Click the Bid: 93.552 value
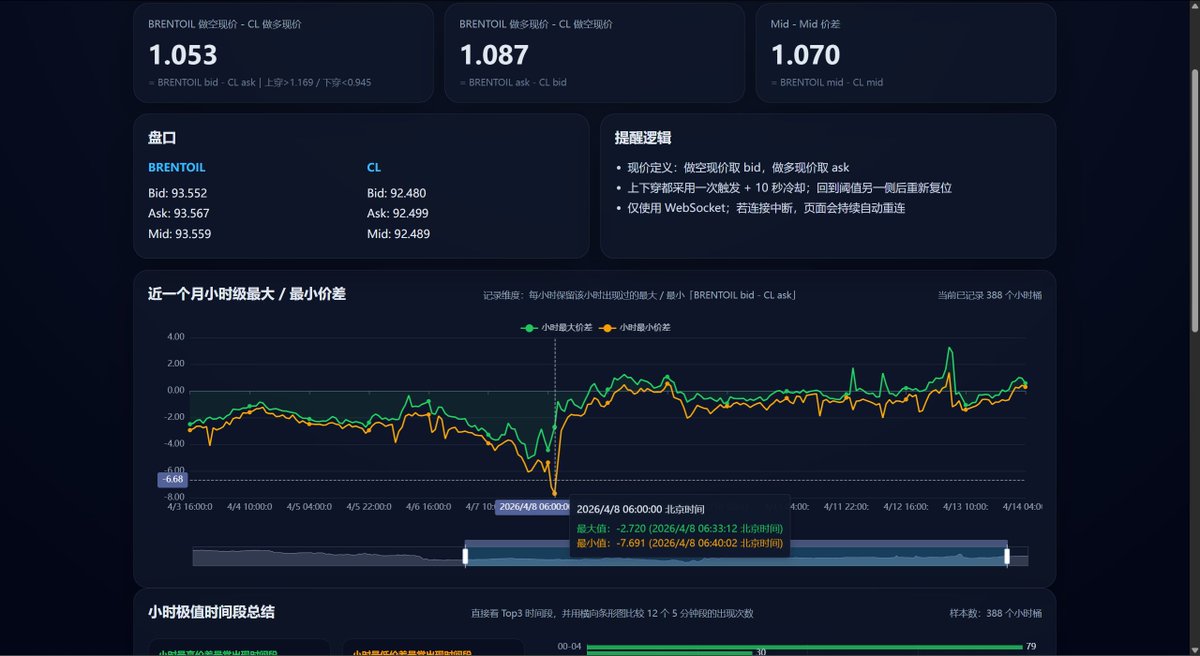1200x656 pixels. [177, 193]
